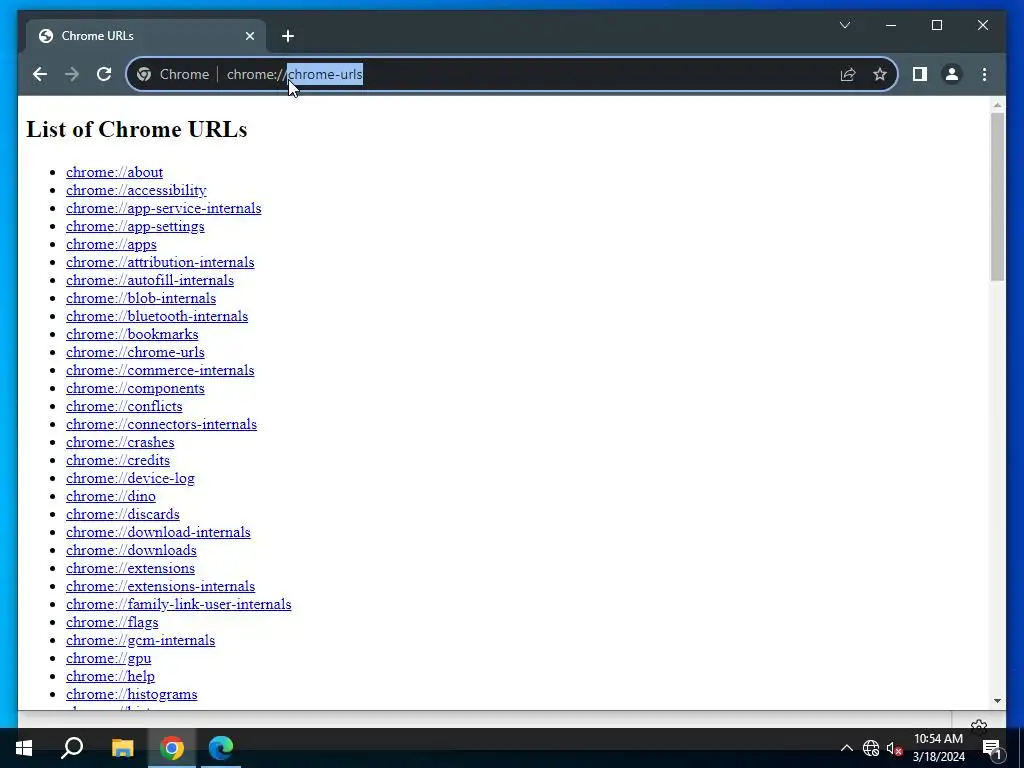Open chrome://bookmarks link

point(132,334)
